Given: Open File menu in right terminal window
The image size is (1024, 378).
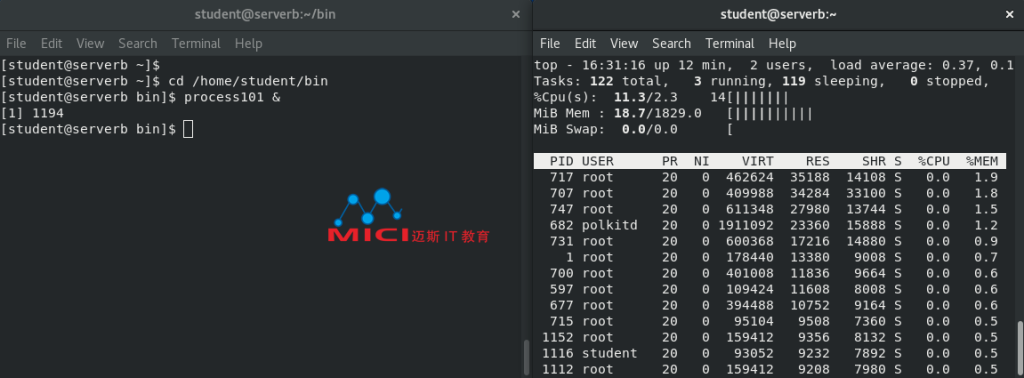Looking at the screenshot, I should (x=550, y=44).
